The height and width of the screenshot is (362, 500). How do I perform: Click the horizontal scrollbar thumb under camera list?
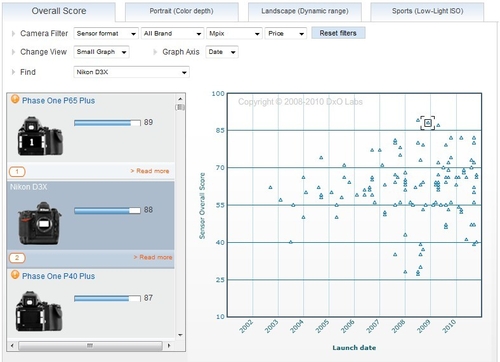90,346
